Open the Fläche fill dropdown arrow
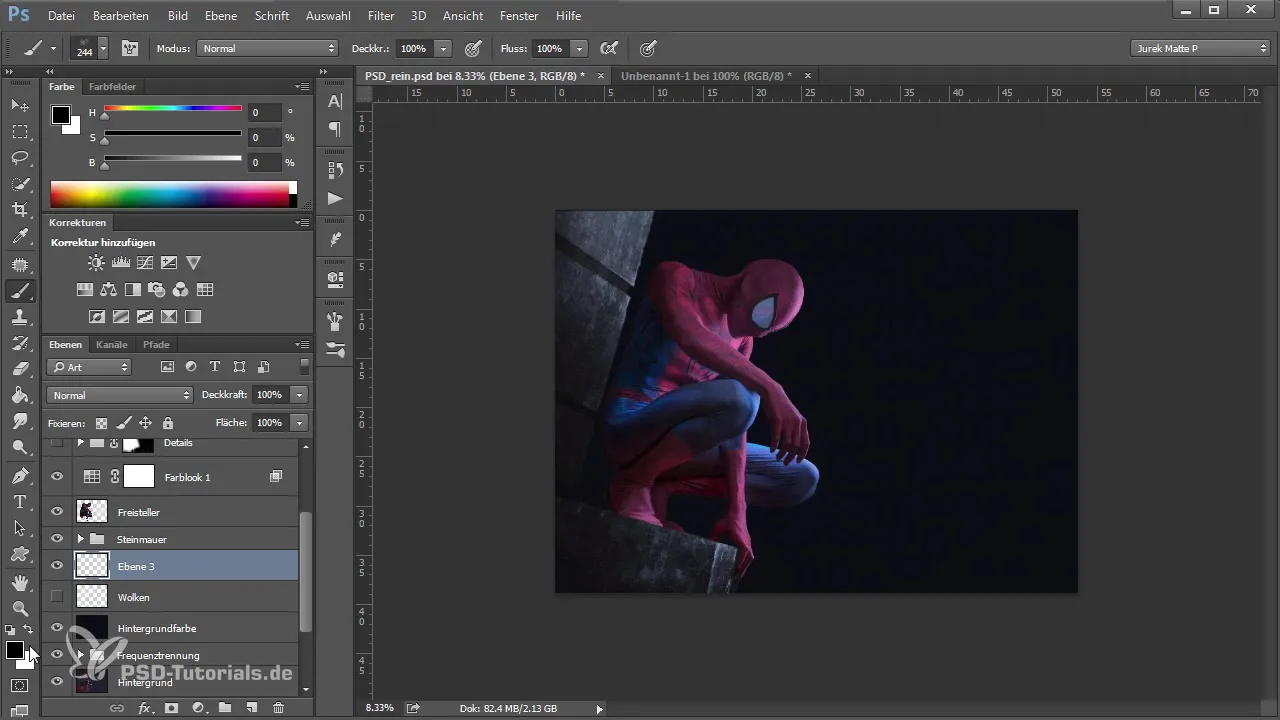Viewport: 1280px width, 720px height. [299, 423]
